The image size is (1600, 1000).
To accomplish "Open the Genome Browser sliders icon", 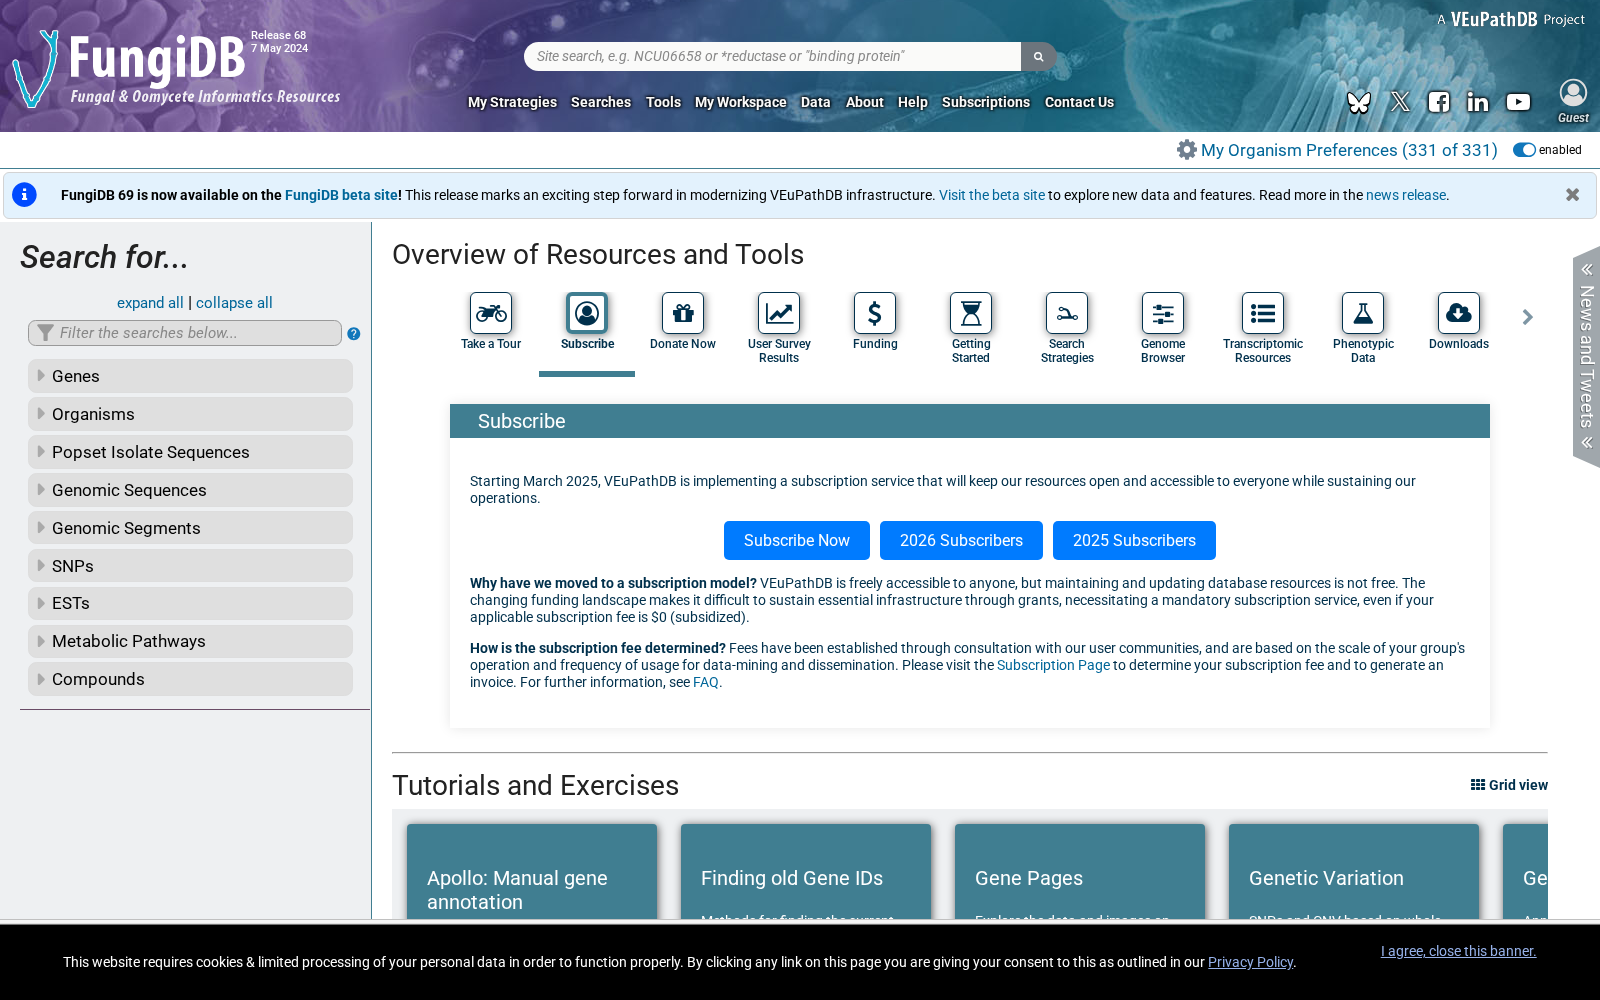I will pyautogui.click(x=1163, y=313).
